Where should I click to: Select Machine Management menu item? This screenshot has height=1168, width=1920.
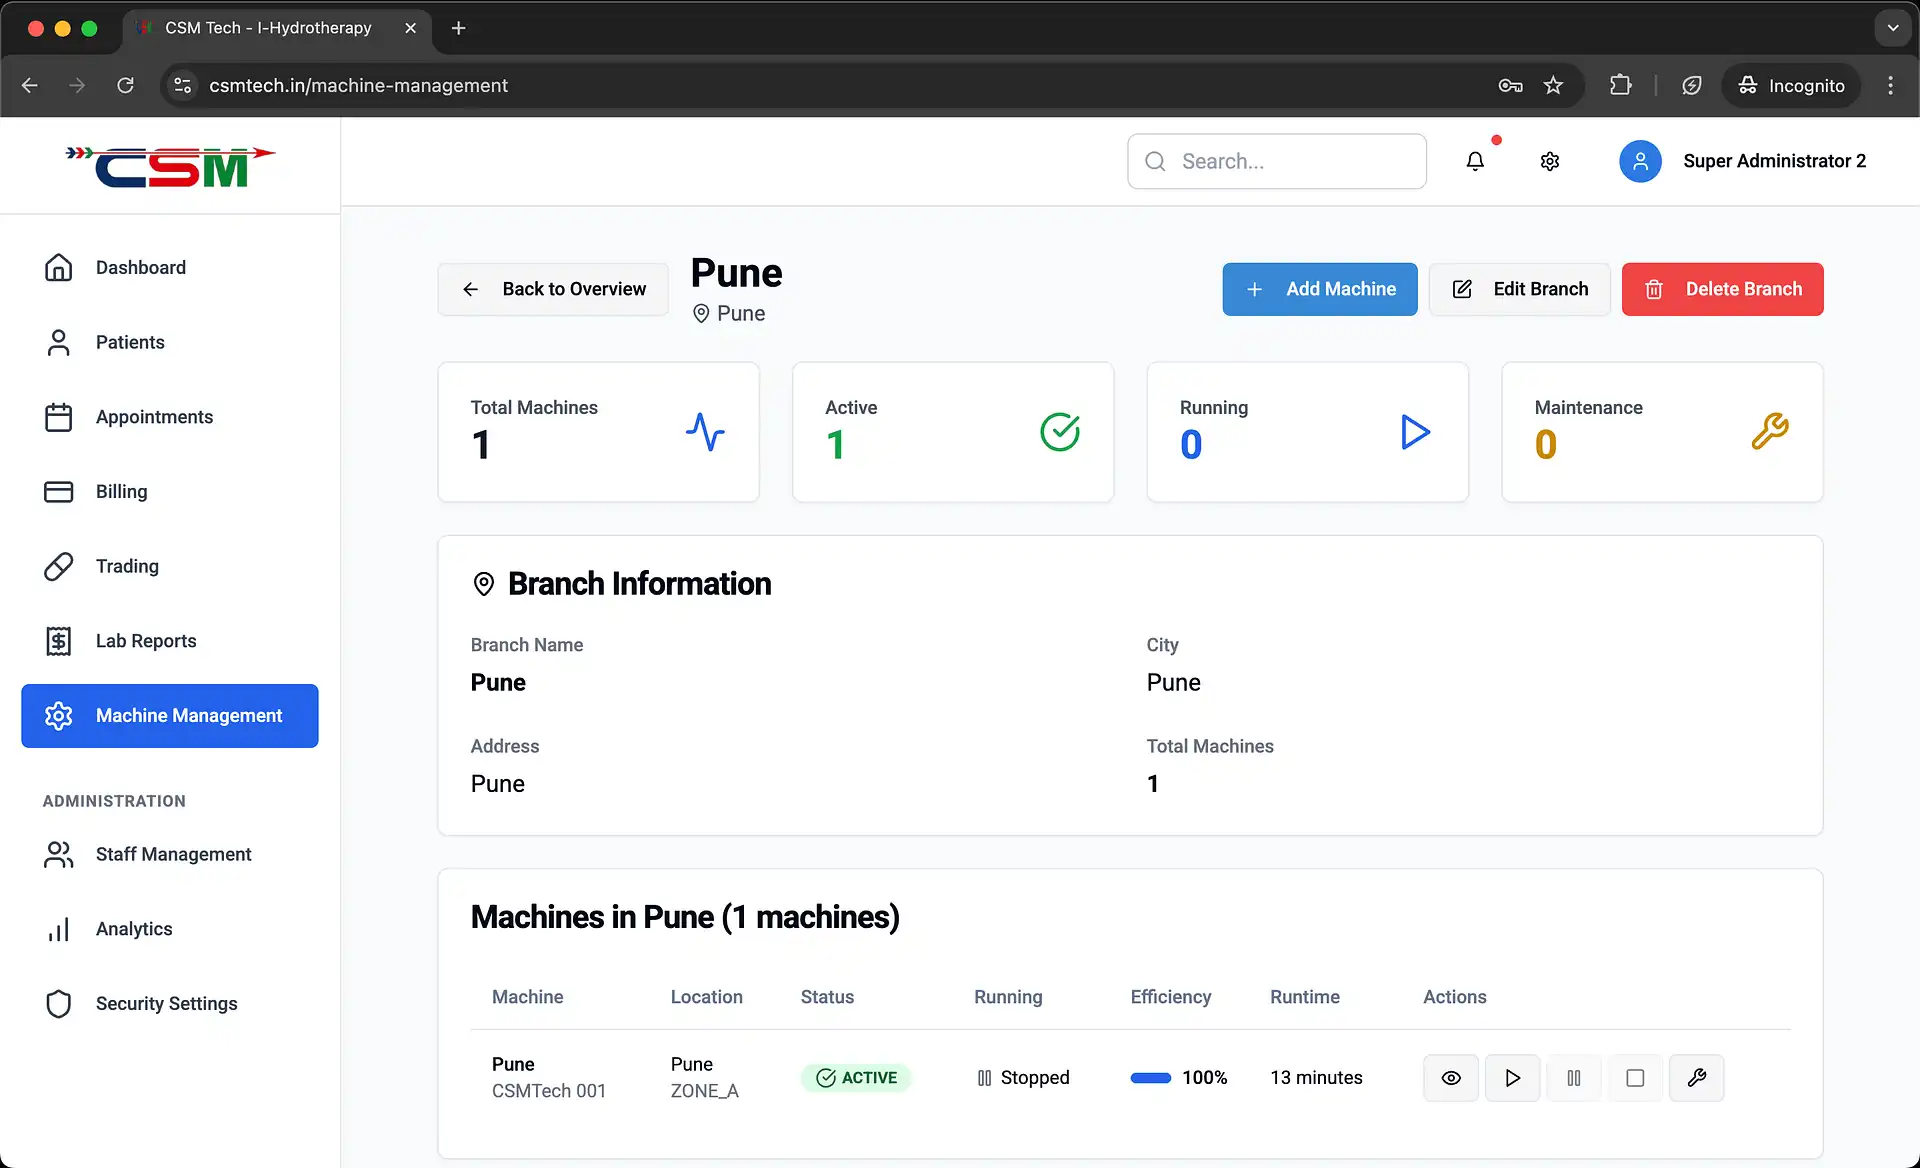[x=170, y=716]
